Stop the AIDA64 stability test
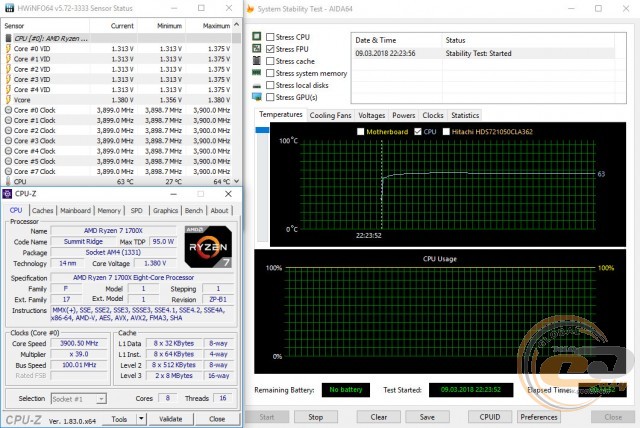The image size is (640, 428). click(x=316, y=417)
